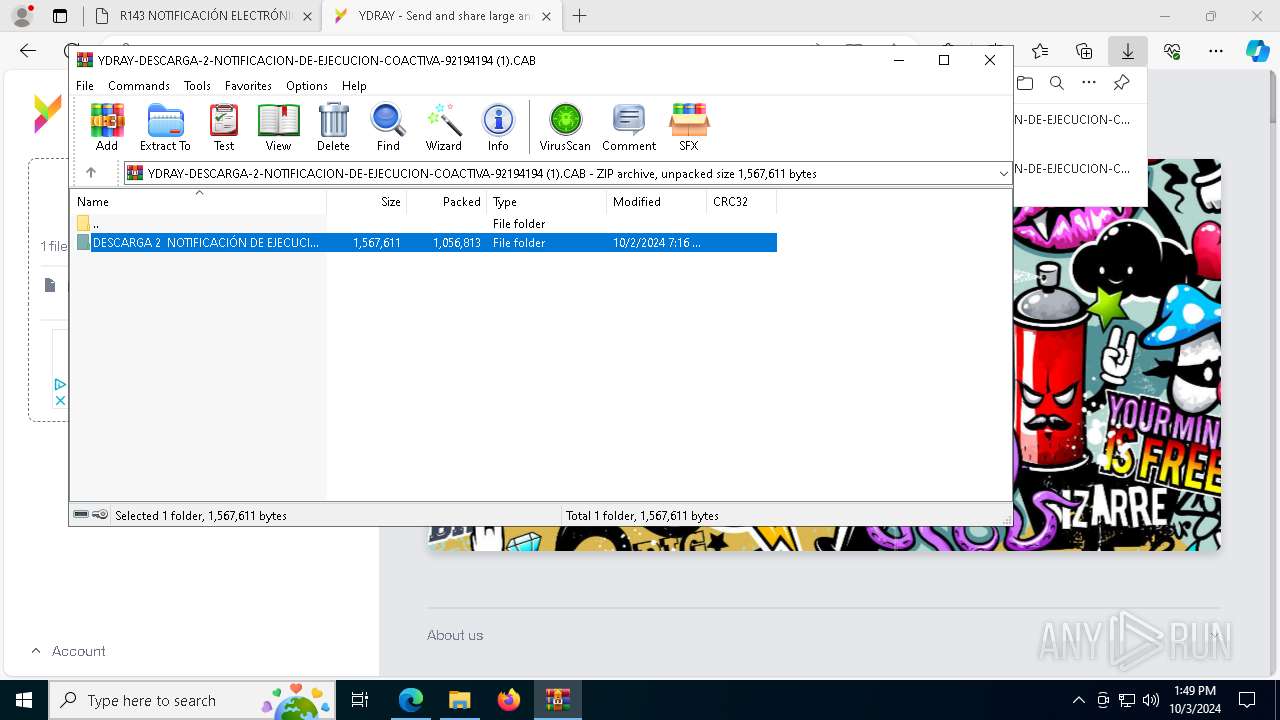Open the Wizard tool icon
The image size is (1280, 720).
443,127
